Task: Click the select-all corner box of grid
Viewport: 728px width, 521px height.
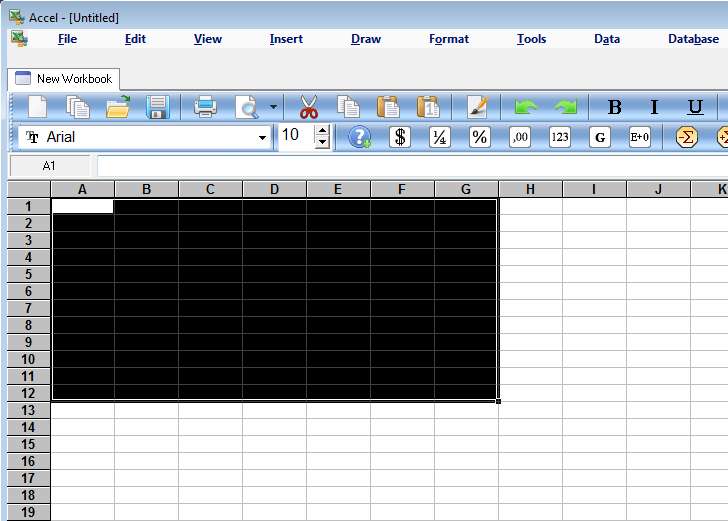Action: pyautogui.click(x=29, y=189)
